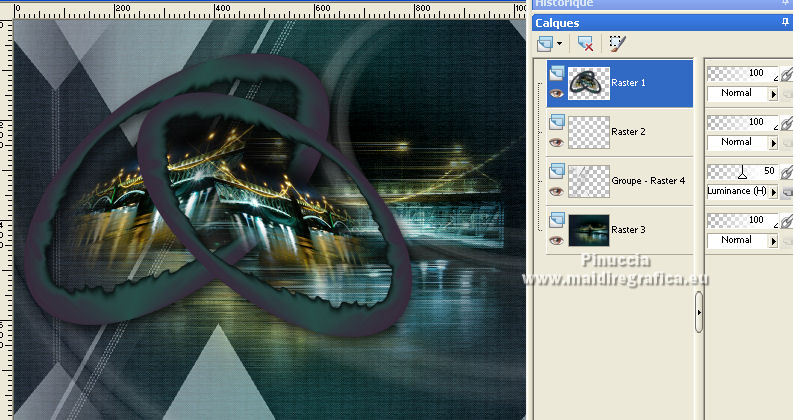This screenshot has height=420, width=793.
Task: Click the Edit selection icon
Action: click(x=617, y=44)
